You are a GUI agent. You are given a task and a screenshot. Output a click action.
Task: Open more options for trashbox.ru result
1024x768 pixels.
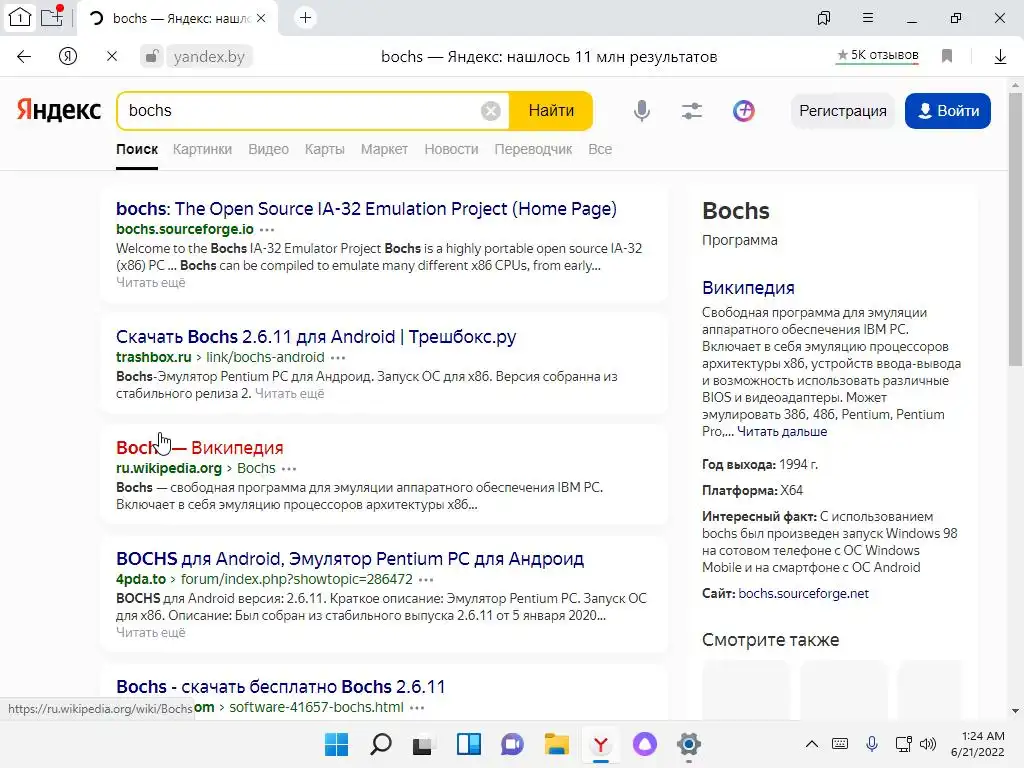[x=338, y=358]
